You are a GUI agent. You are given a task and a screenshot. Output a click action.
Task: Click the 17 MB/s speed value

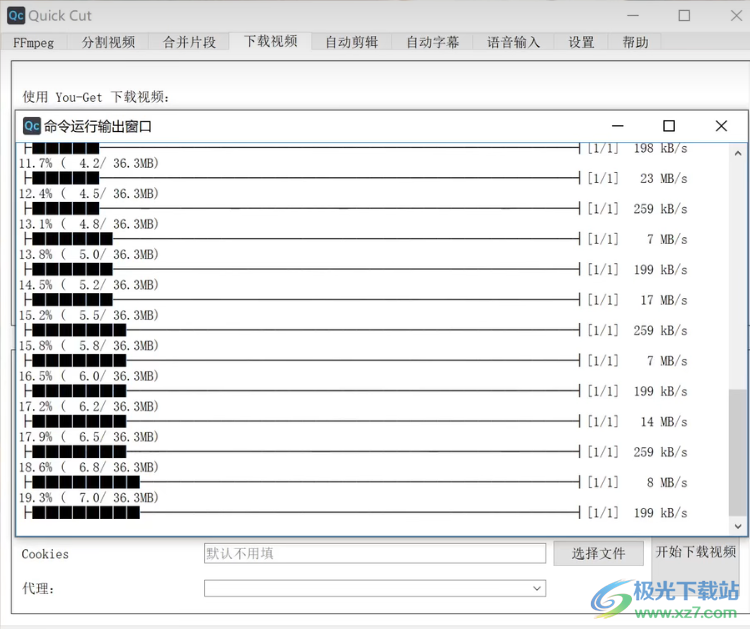[664, 300]
